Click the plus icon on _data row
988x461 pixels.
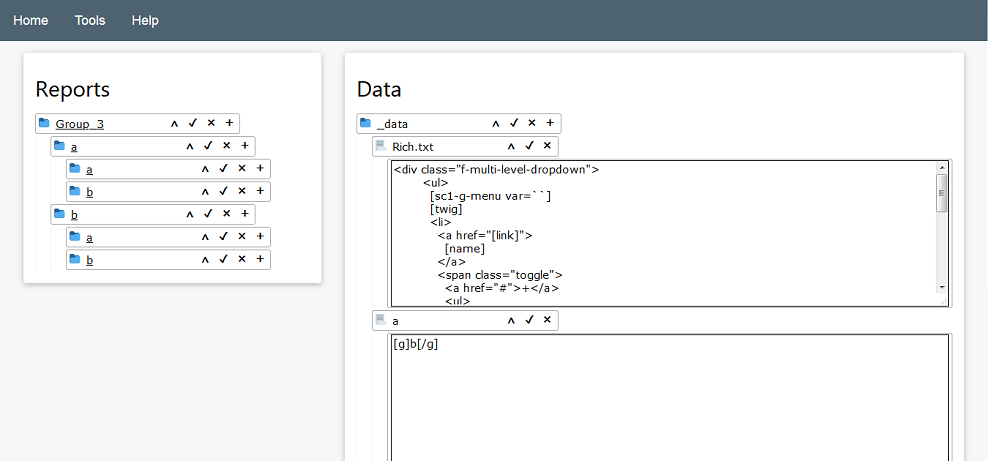tap(550, 123)
